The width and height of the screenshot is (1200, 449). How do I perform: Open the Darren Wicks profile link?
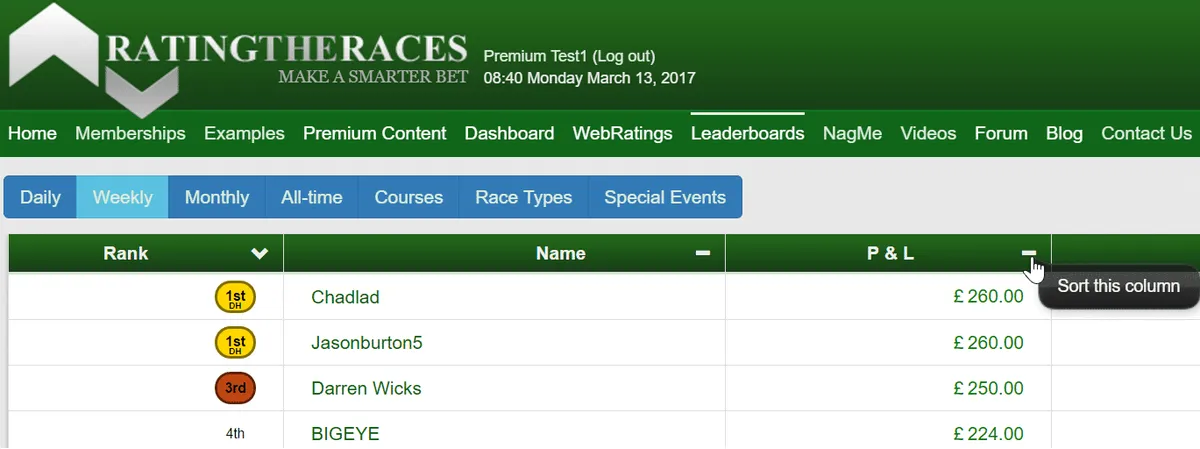pyautogui.click(x=366, y=388)
